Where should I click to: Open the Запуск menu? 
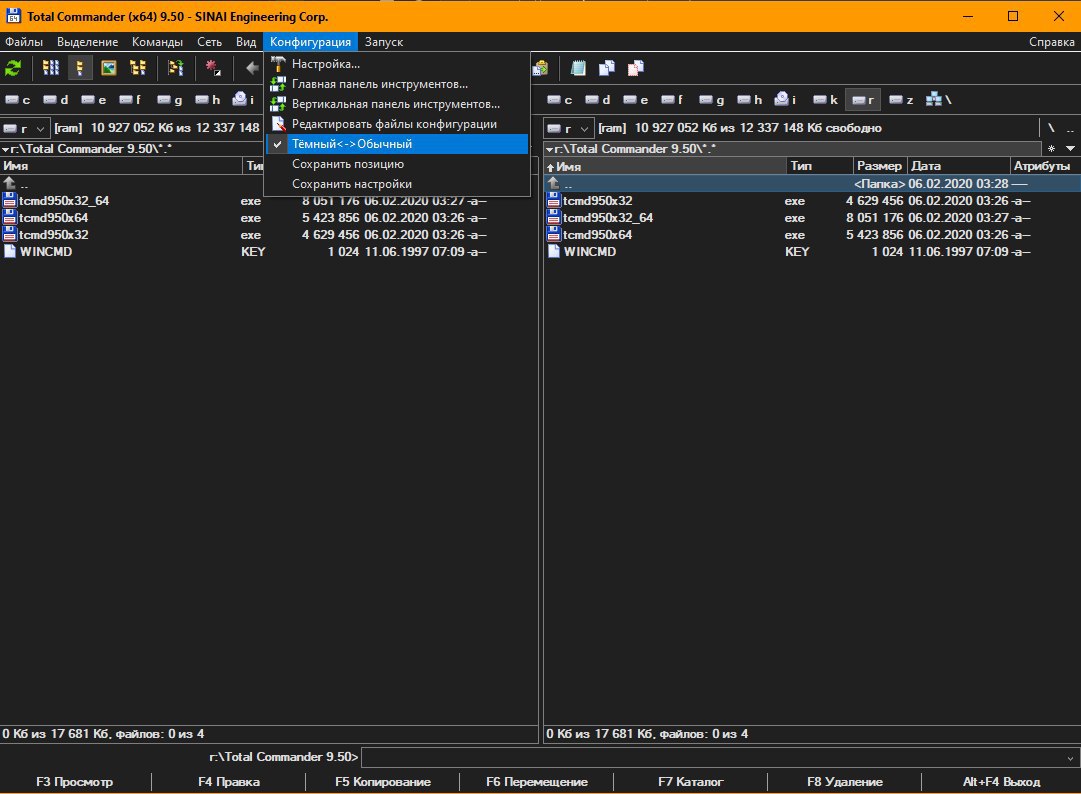tap(384, 42)
